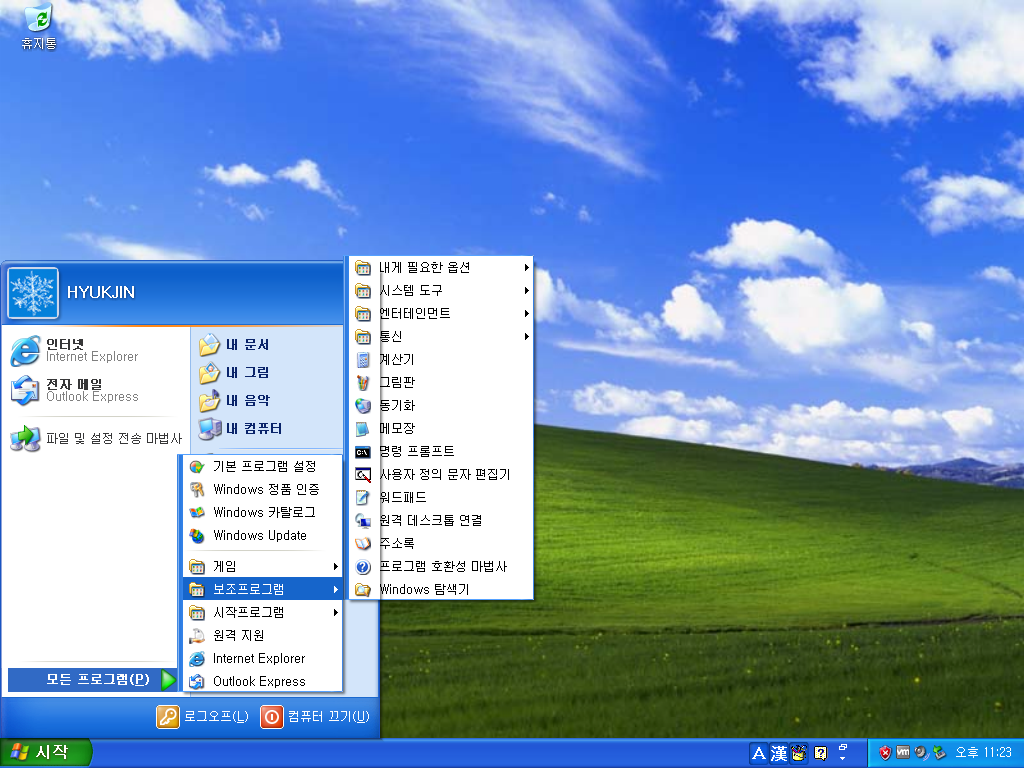Open 계산기 calculator

coord(441,360)
